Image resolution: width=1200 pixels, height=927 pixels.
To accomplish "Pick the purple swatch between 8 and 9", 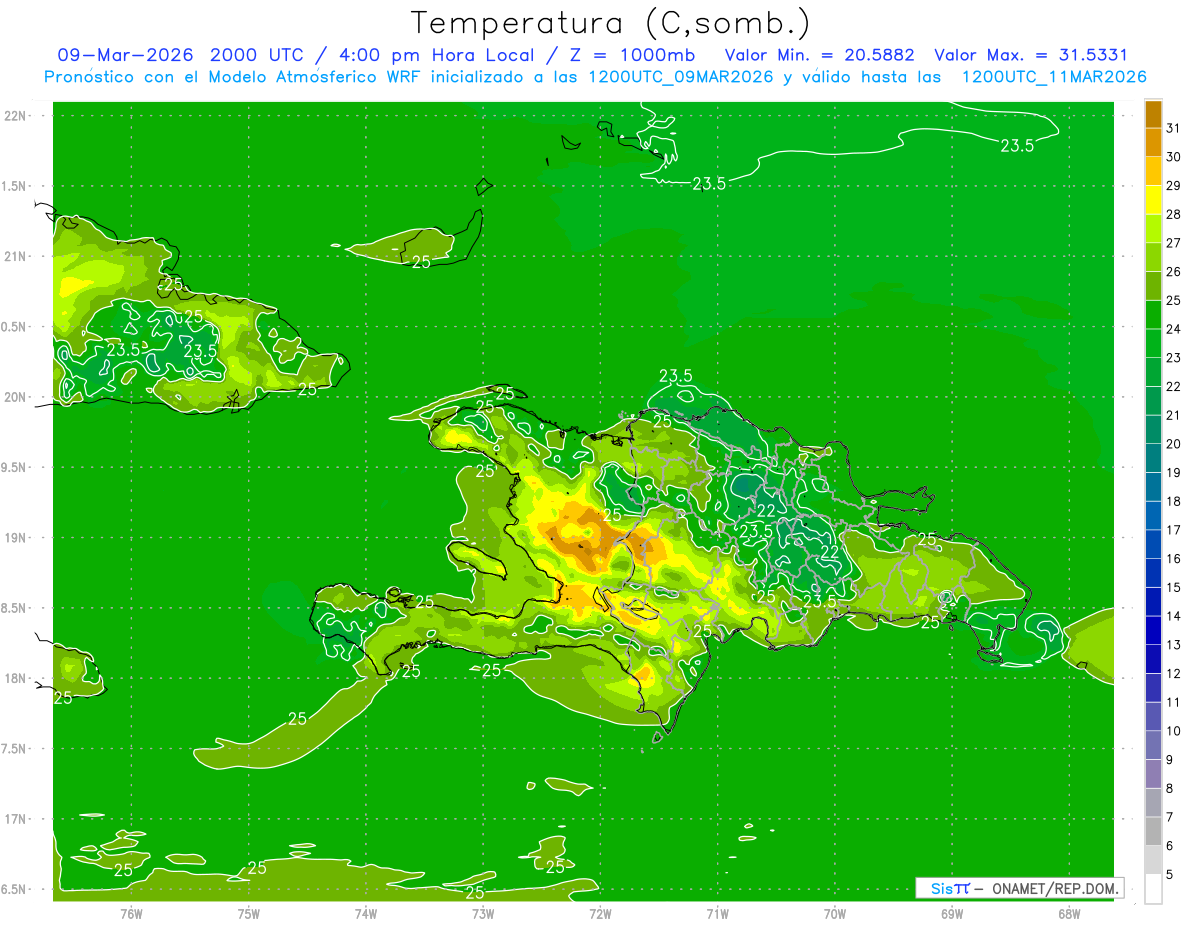I will click(1153, 774).
